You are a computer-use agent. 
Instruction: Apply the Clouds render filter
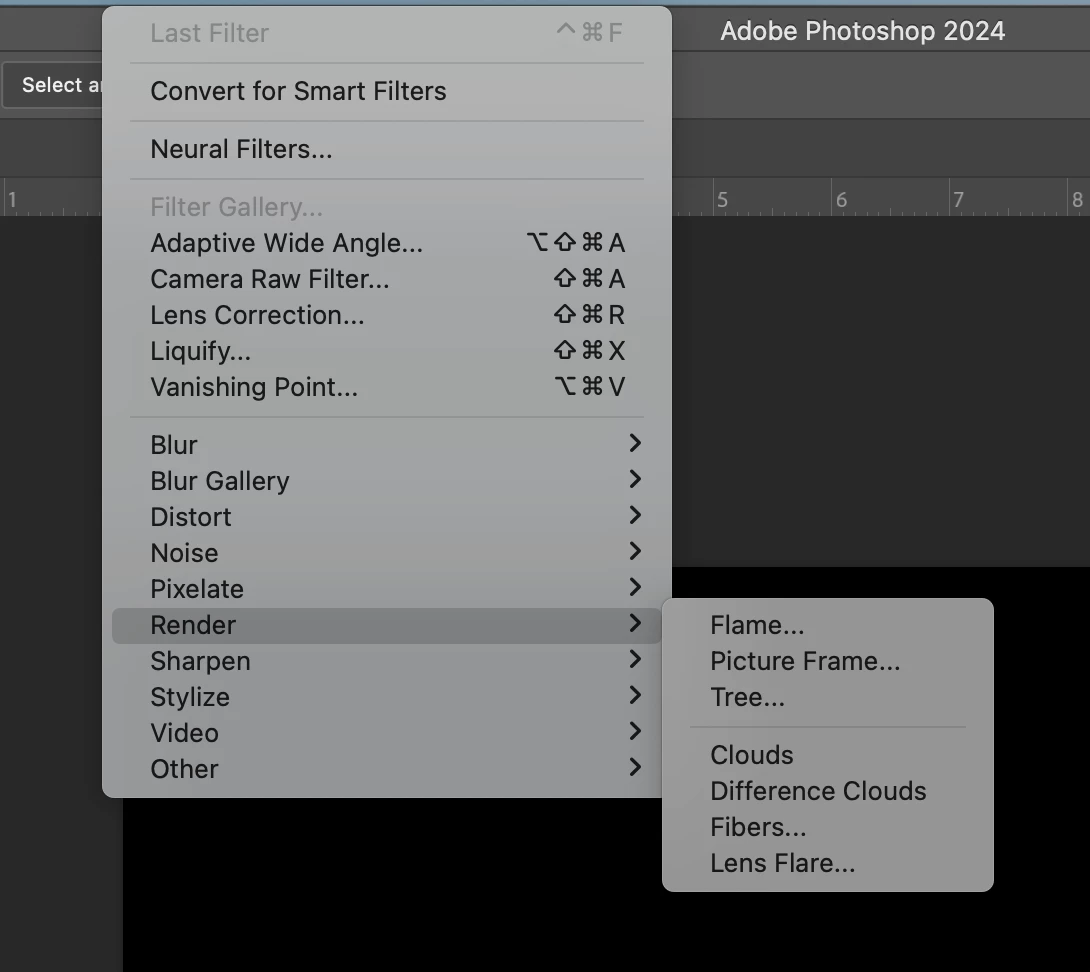[828, 754]
